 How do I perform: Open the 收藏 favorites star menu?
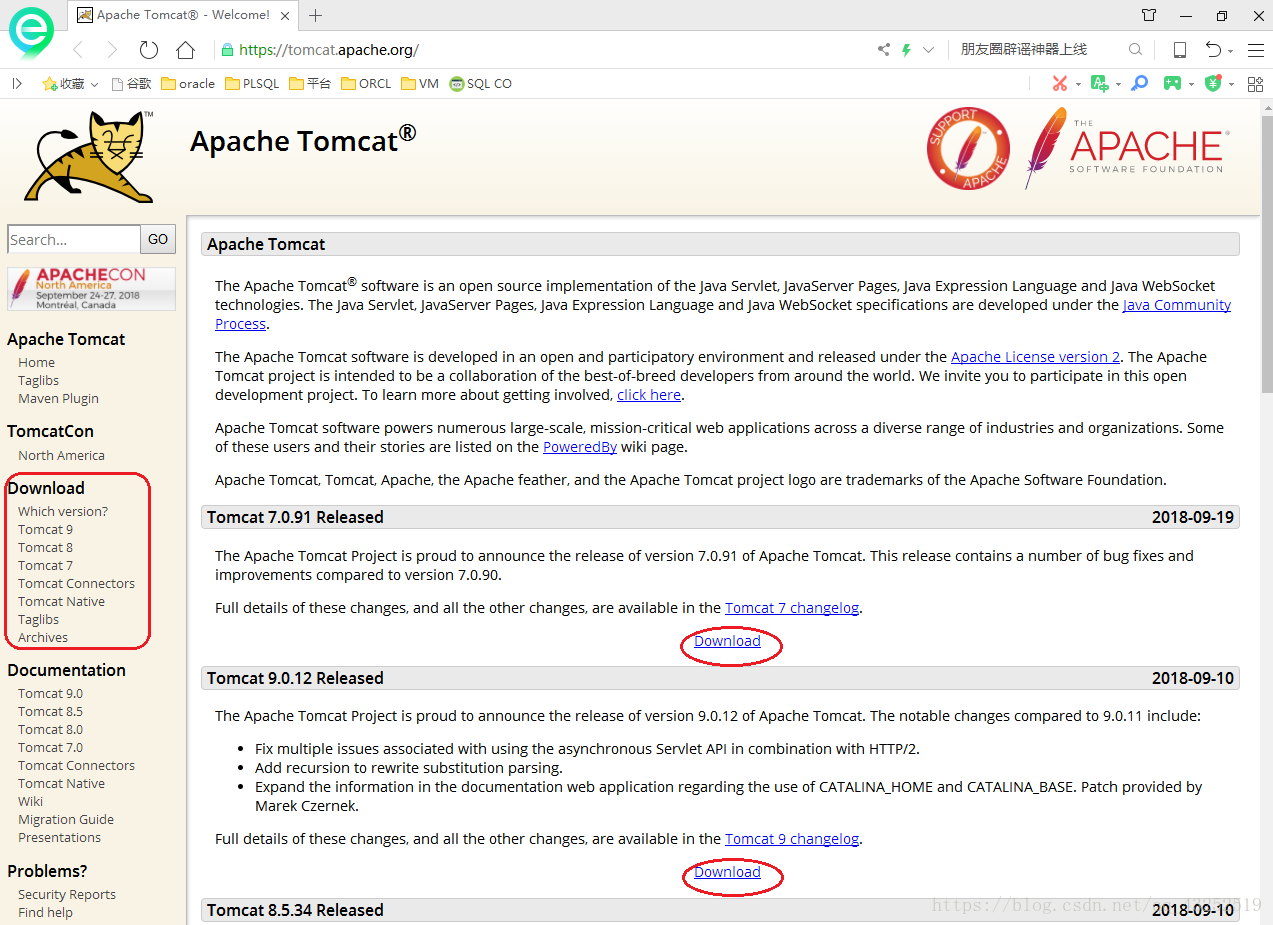click(70, 84)
